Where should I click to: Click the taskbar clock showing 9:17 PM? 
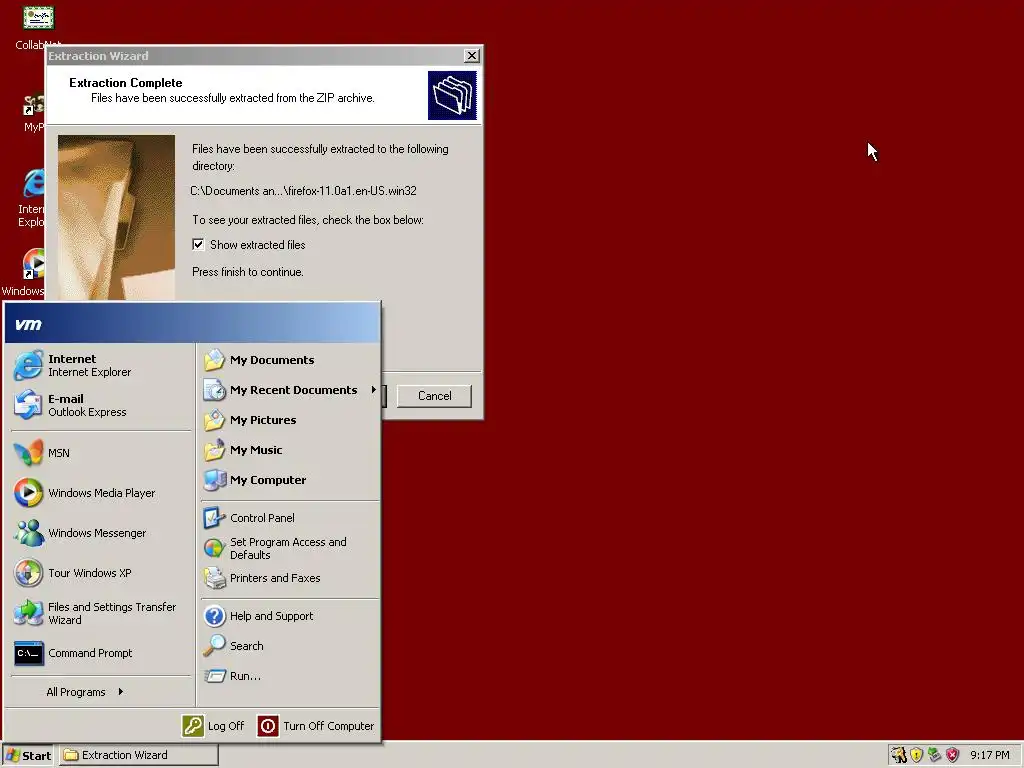click(989, 755)
